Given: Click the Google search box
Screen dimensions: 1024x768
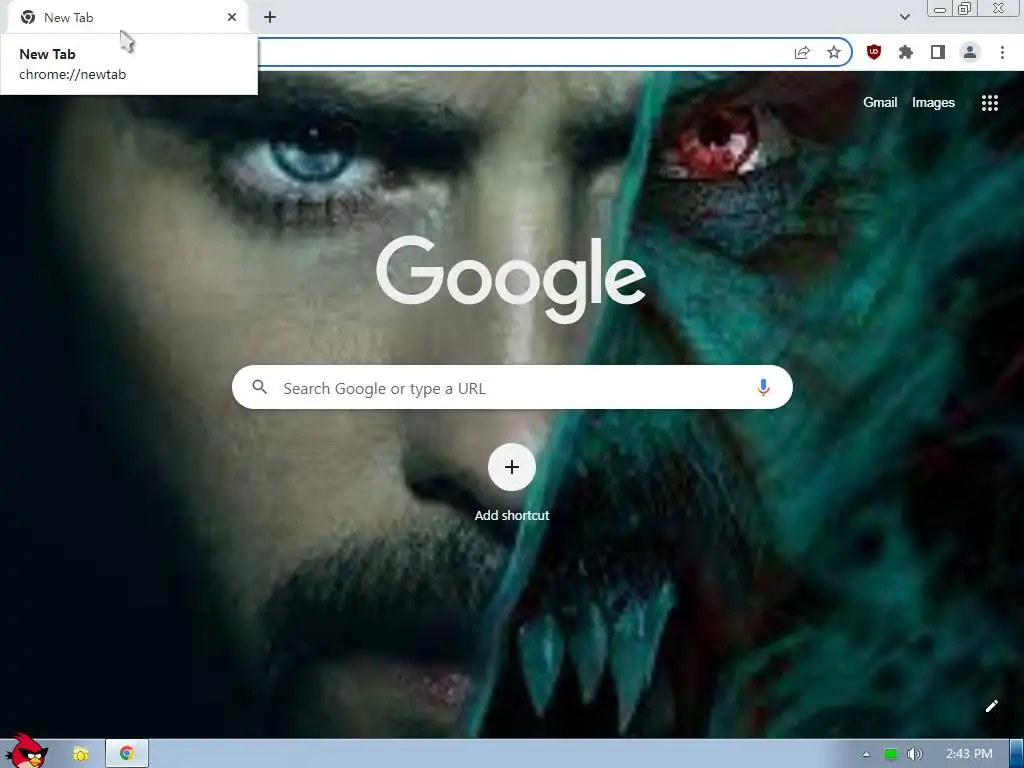Looking at the screenshot, I should [512, 388].
